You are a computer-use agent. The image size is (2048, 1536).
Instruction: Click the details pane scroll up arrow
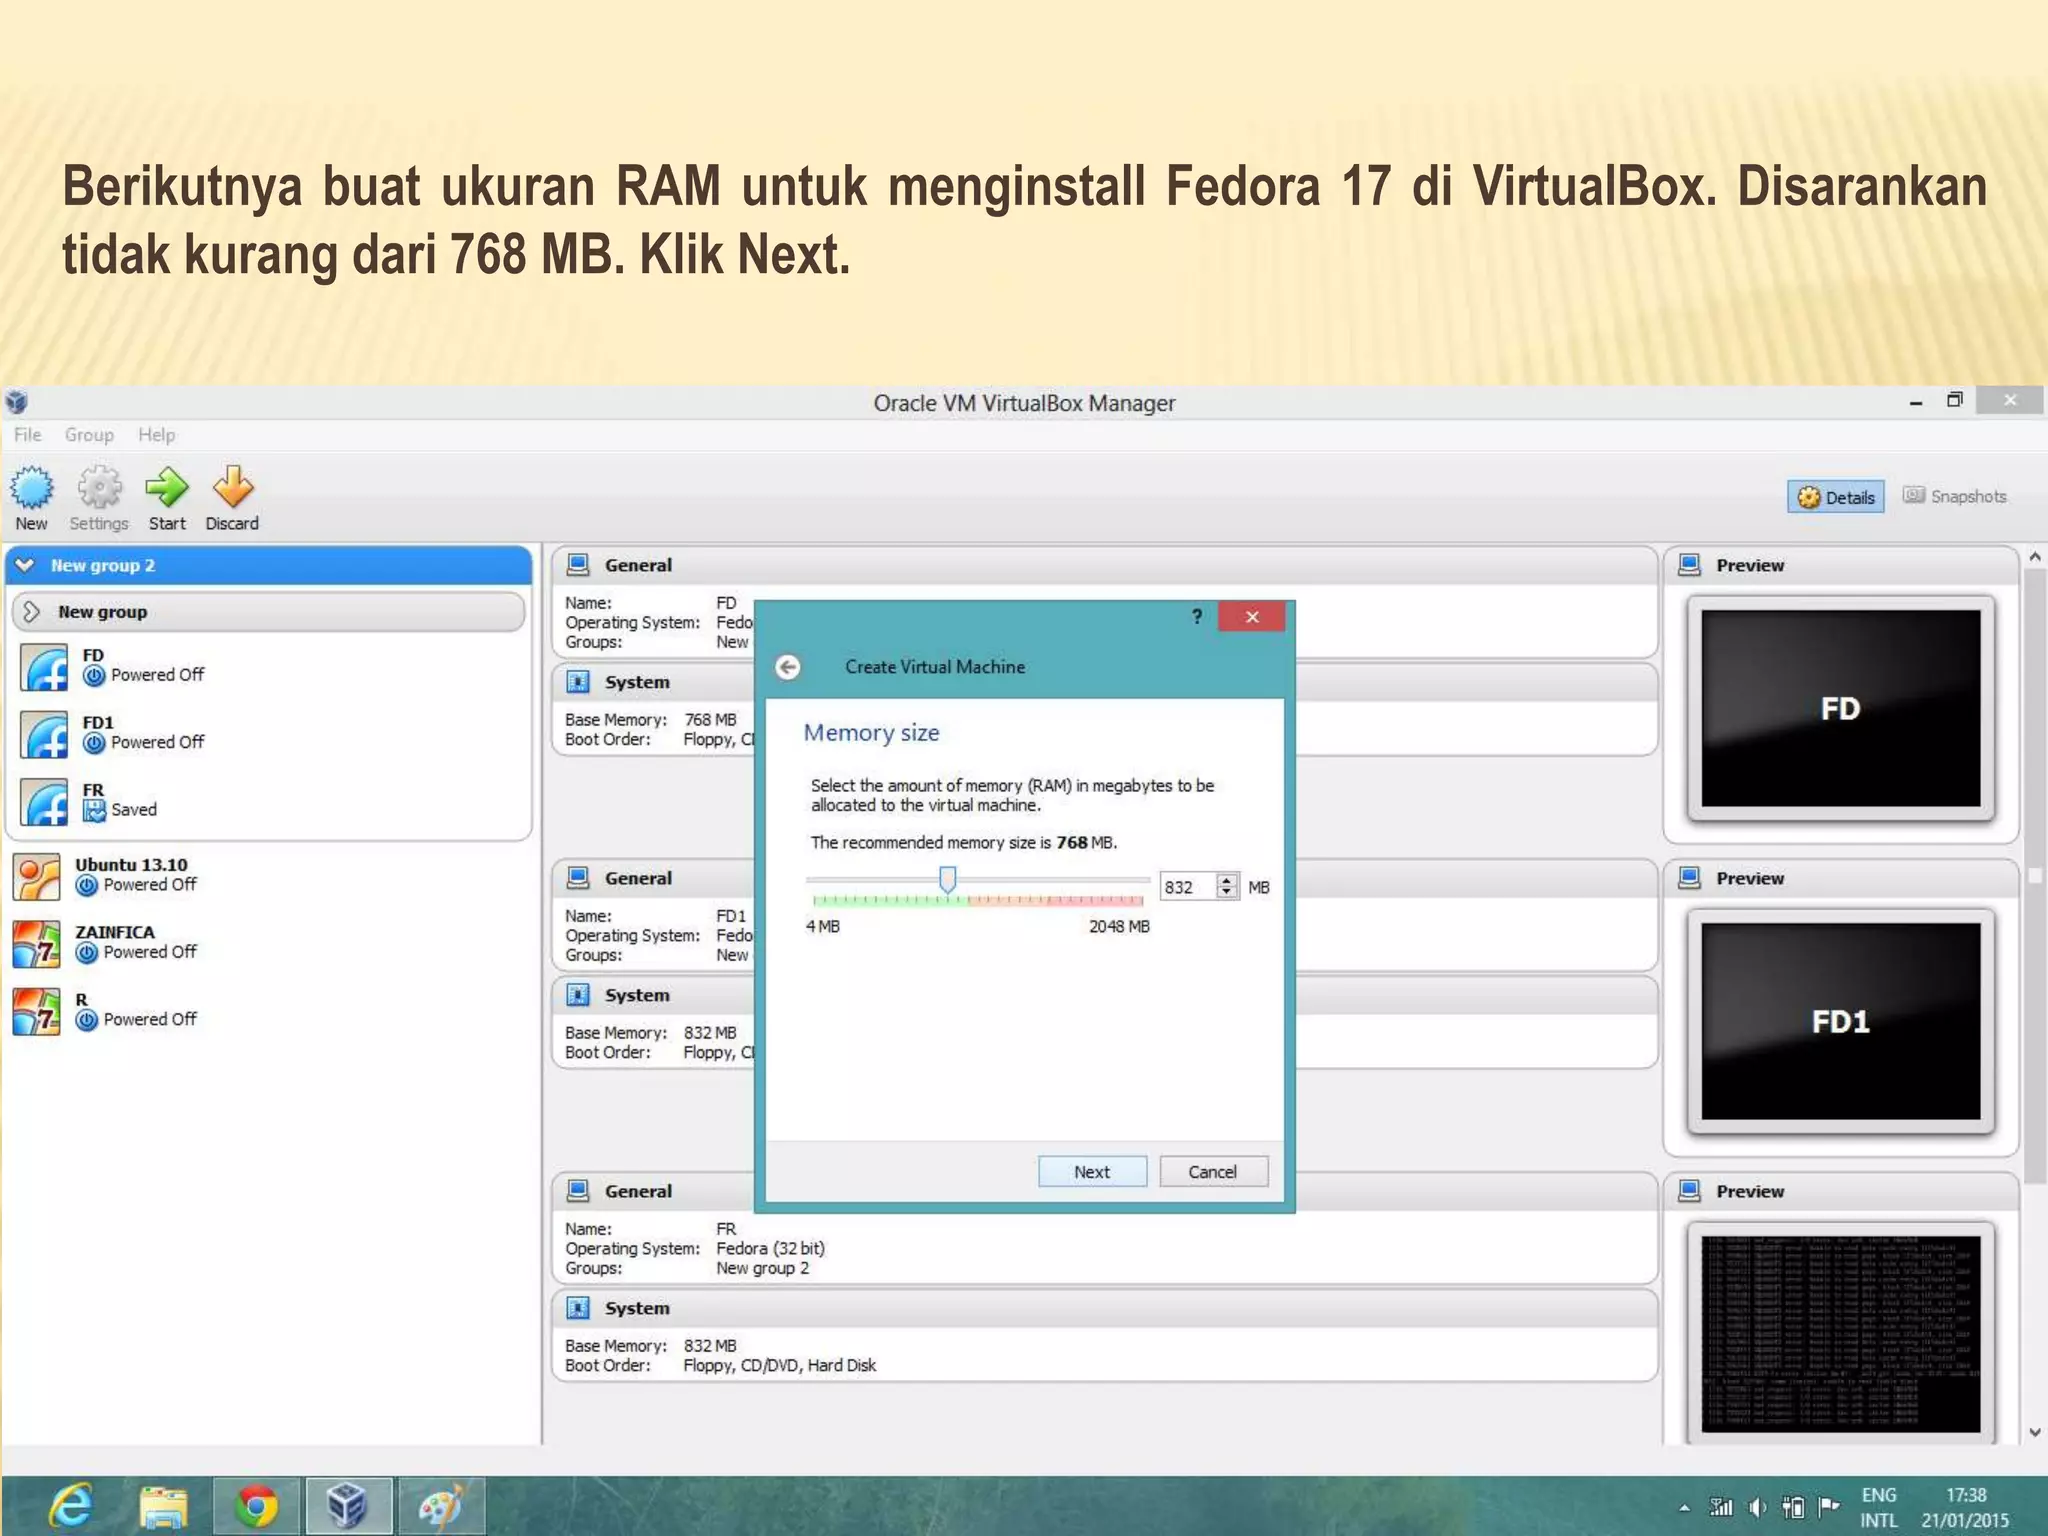(2034, 556)
